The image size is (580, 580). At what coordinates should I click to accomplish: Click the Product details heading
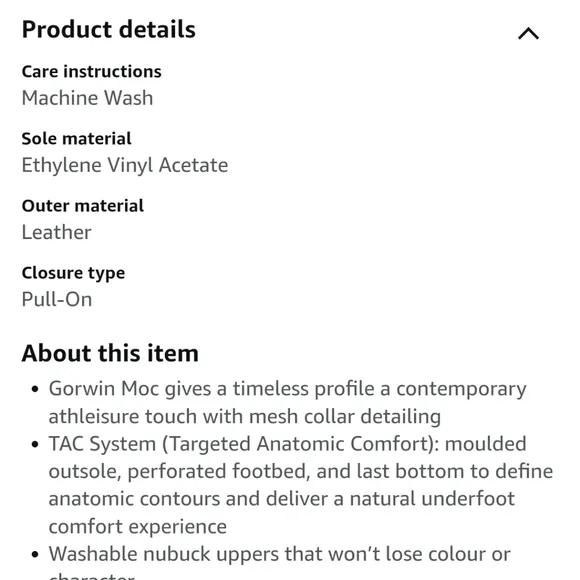(x=108, y=29)
